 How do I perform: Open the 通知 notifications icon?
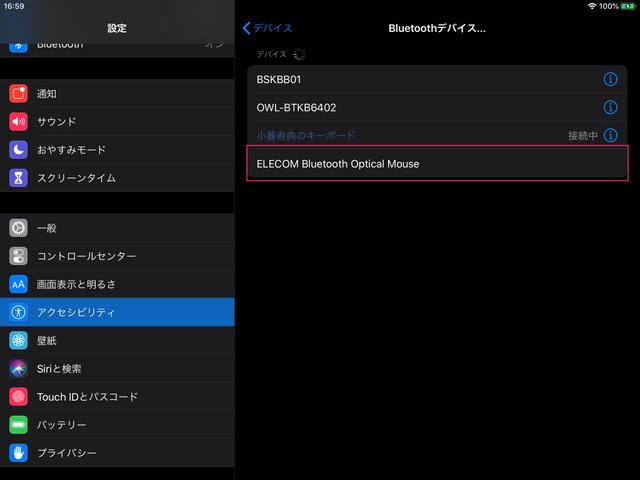18,93
